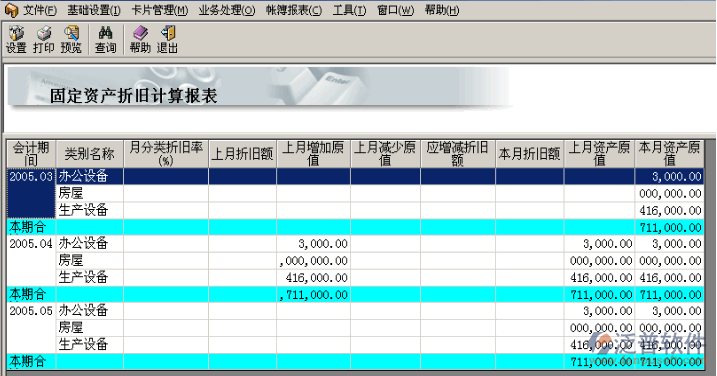Open the 工具(T) menu
The height and width of the screenshot is (376, 717).
(349, 10)
